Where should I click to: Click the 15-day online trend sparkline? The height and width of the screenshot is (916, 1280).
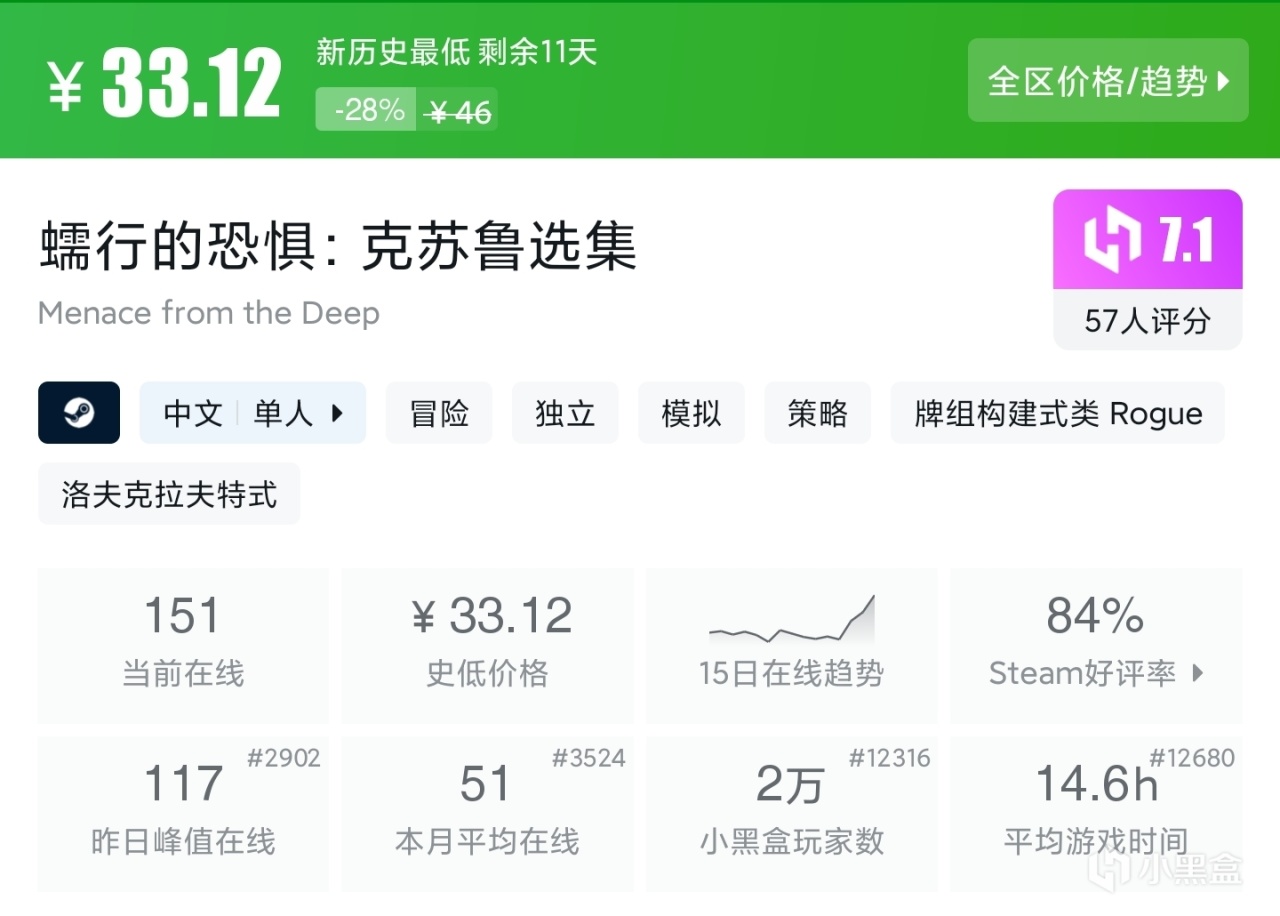[791, 621]
